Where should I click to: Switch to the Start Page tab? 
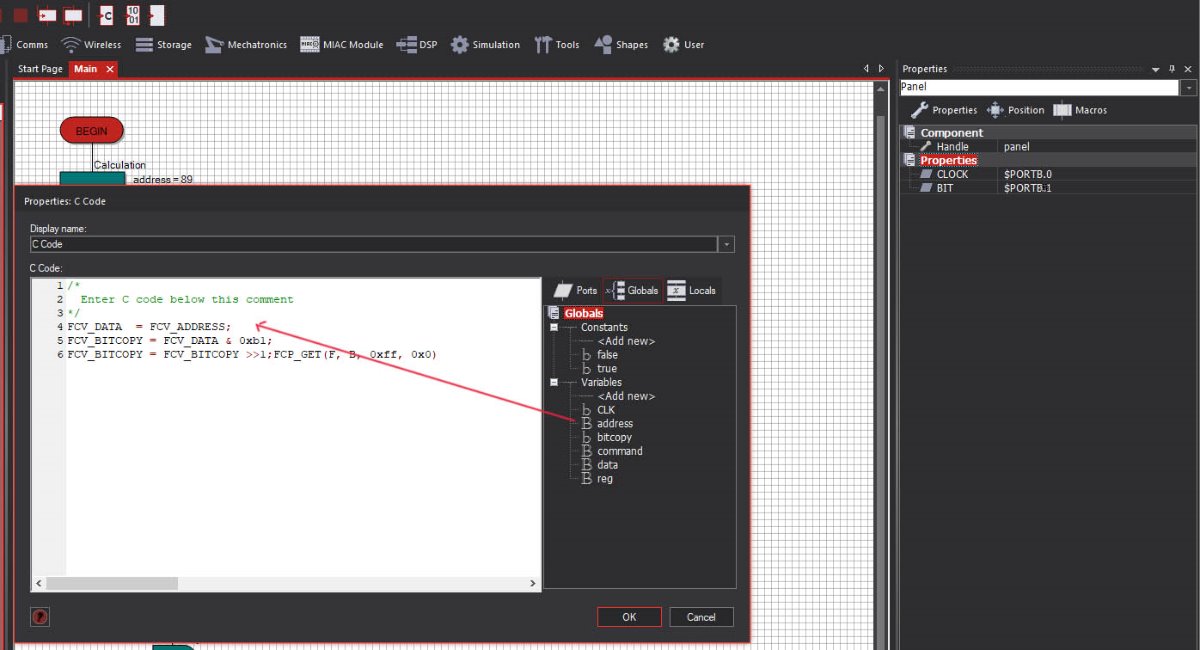point(40,69)
